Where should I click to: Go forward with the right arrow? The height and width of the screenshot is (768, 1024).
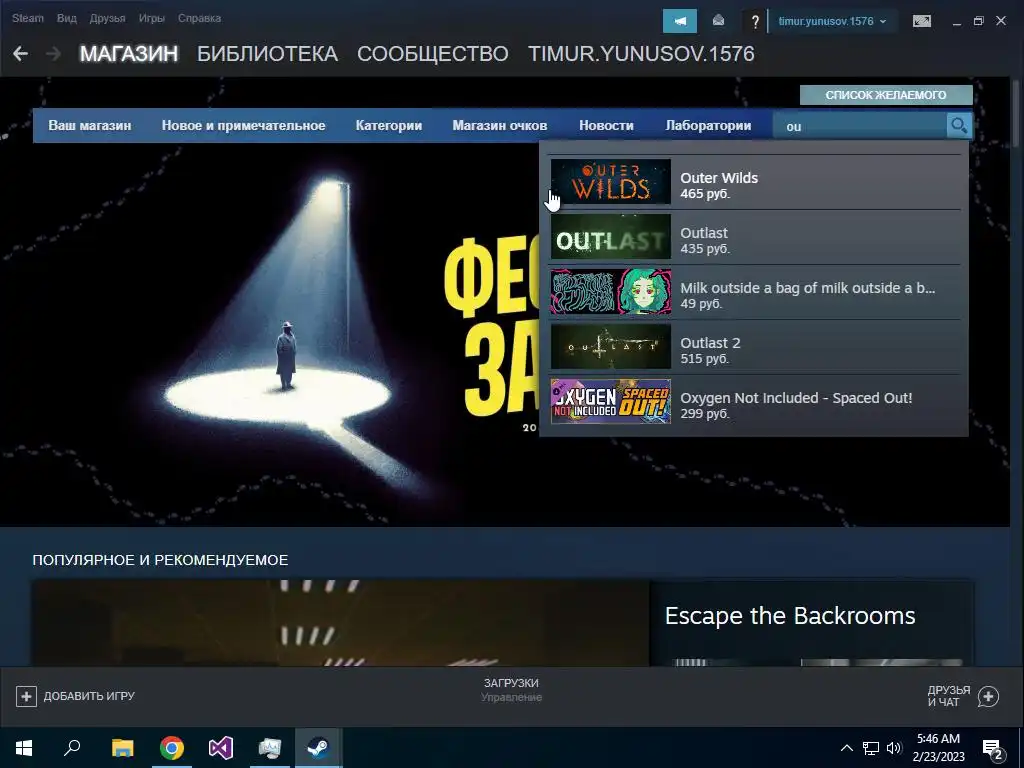[x=54, y=54]
